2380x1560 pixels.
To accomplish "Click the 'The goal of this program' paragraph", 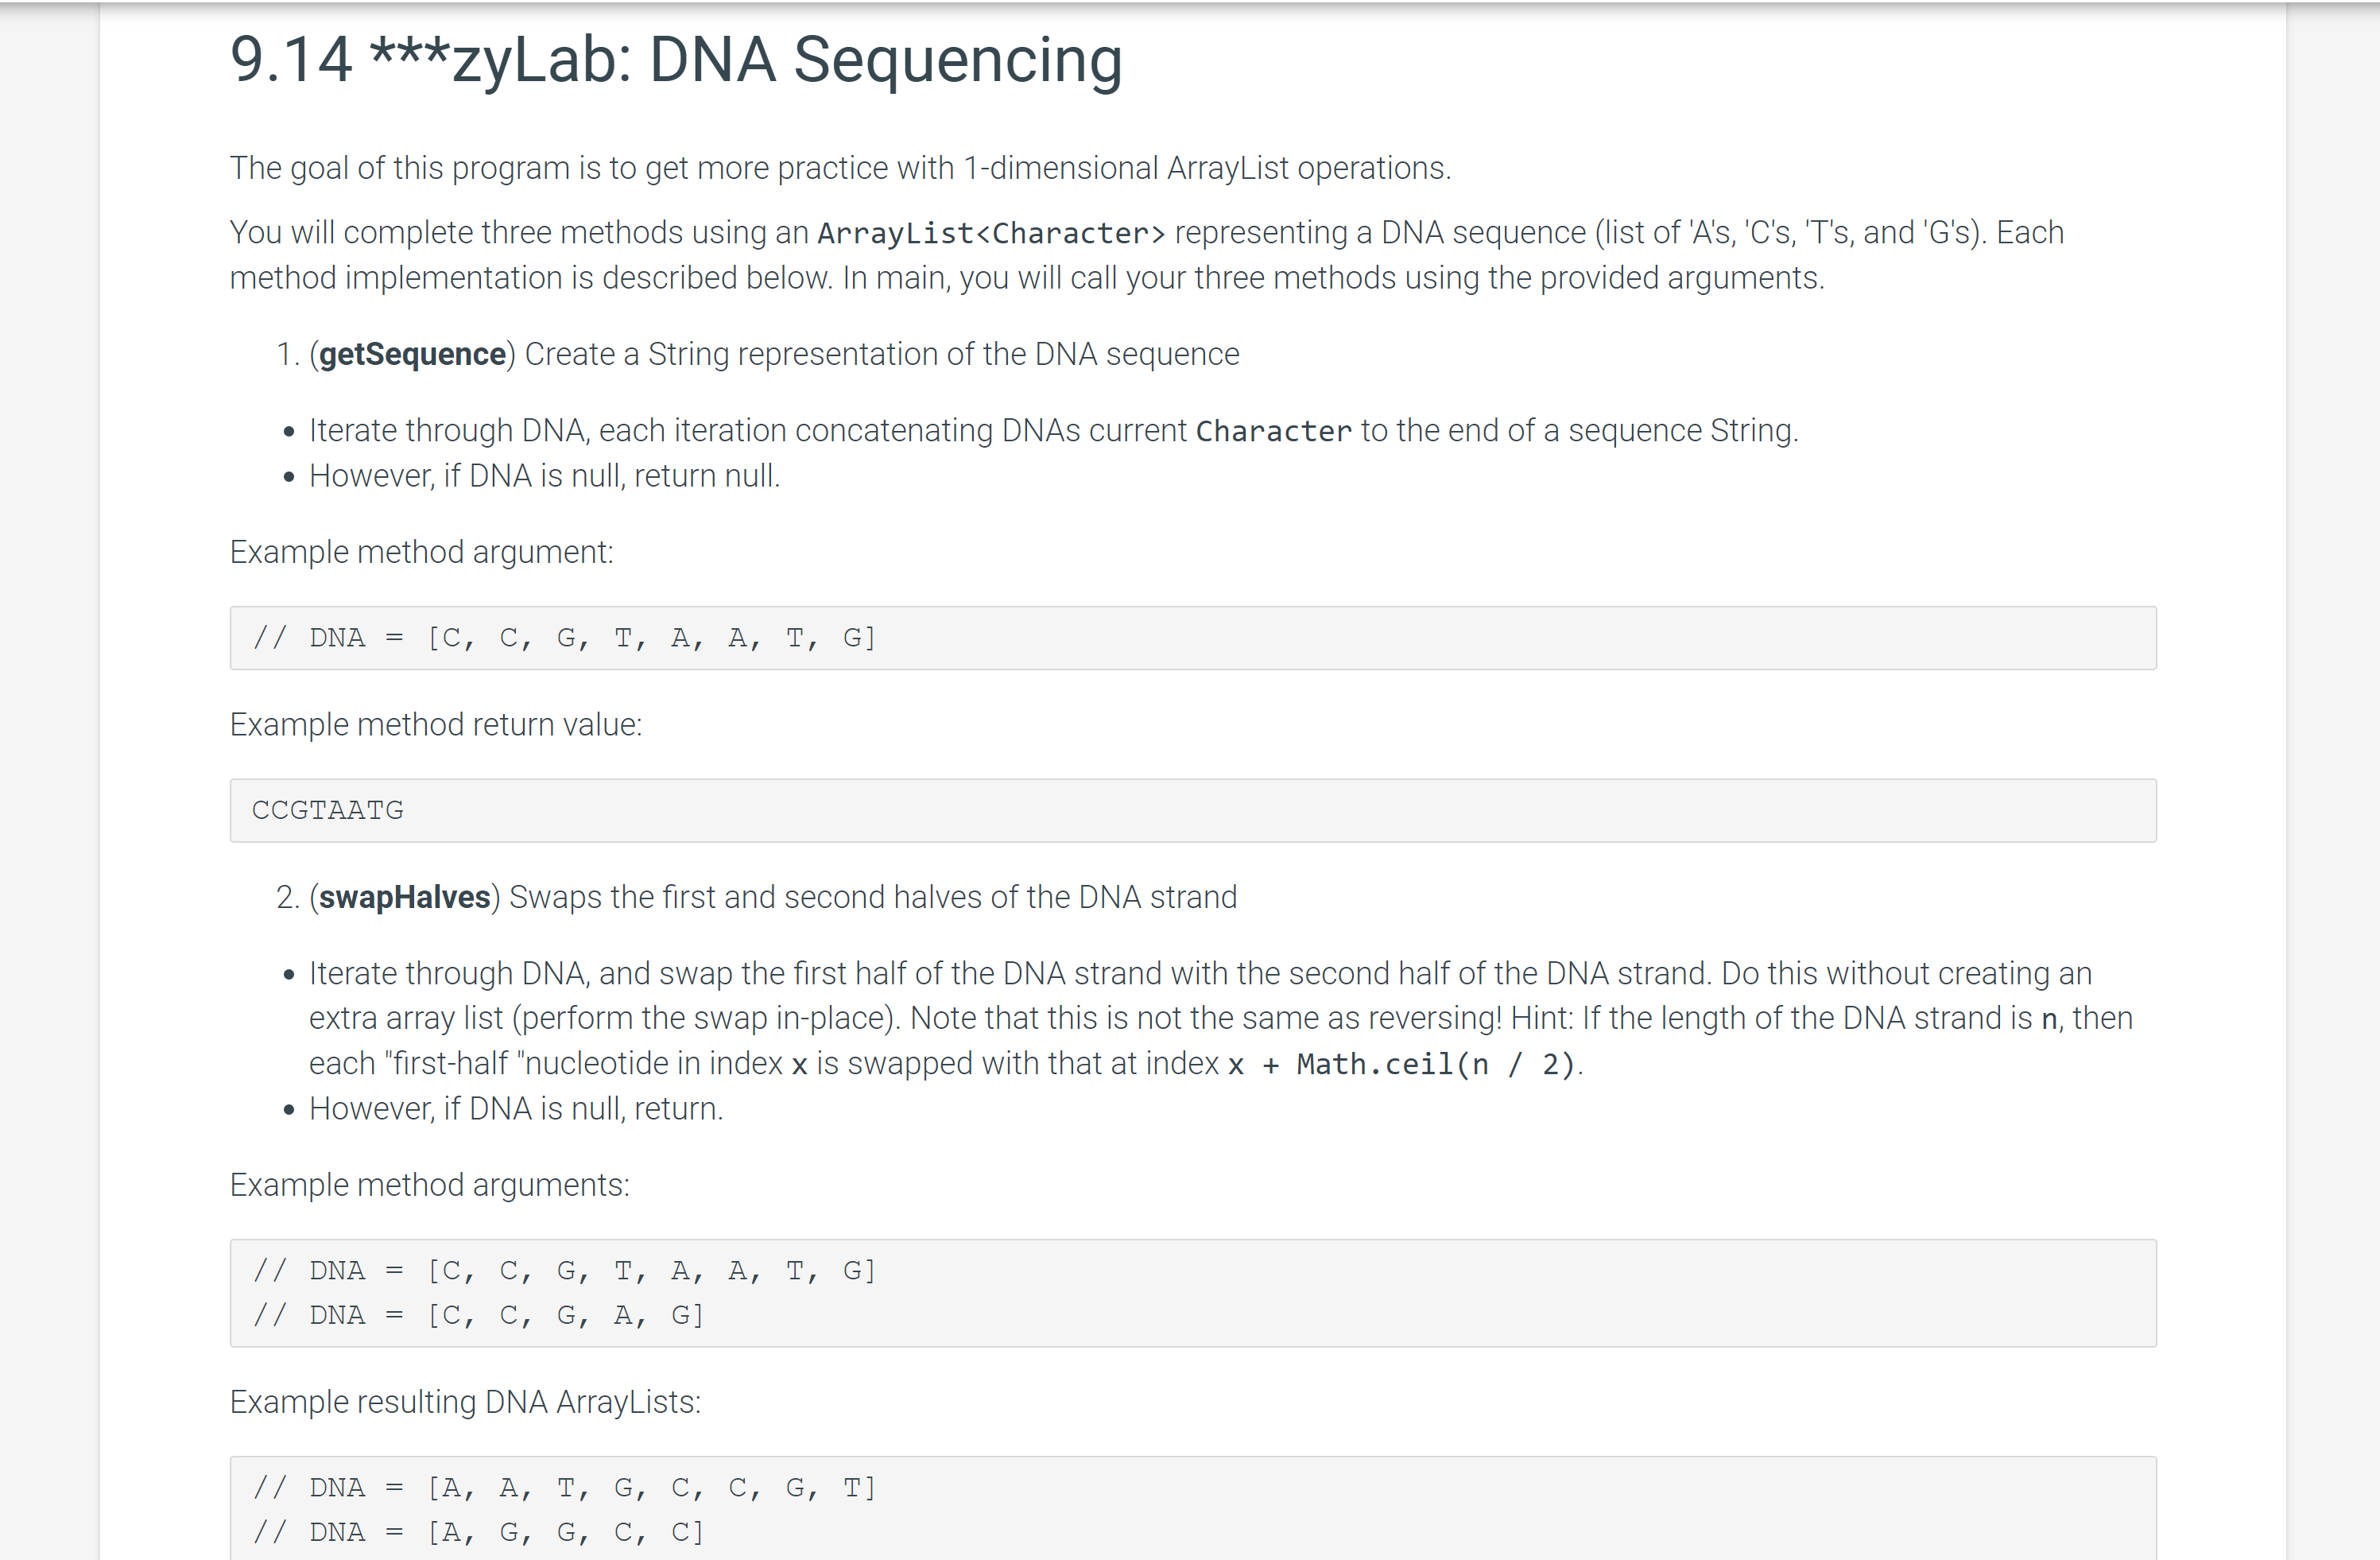I will (840, 168).
